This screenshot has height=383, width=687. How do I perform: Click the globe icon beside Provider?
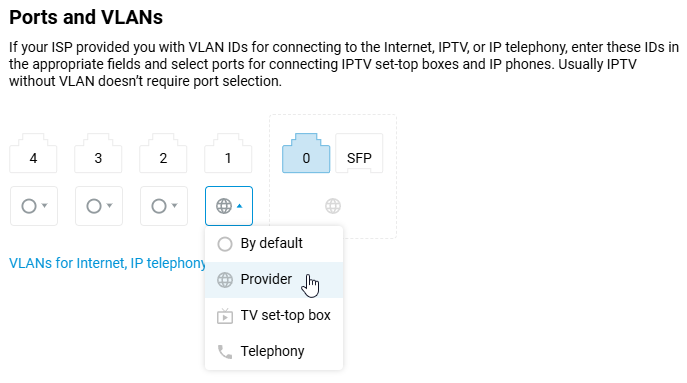pyautogui.click(x=225, y=280)
